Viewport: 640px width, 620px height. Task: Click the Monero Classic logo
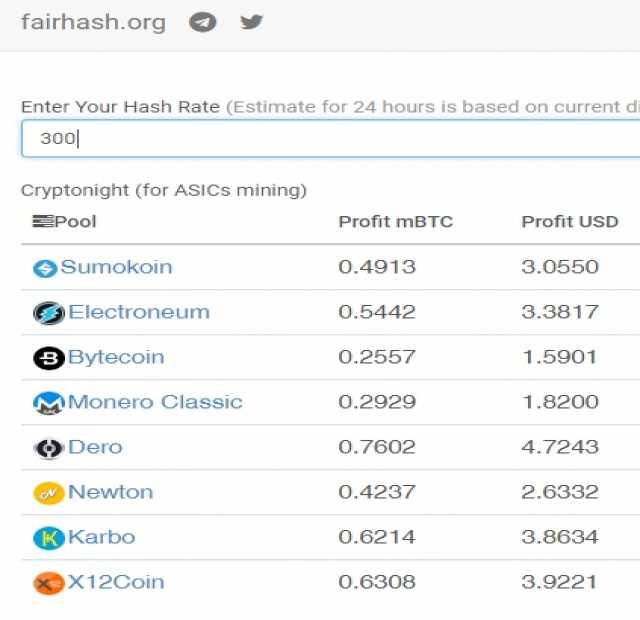click(49, 403)
